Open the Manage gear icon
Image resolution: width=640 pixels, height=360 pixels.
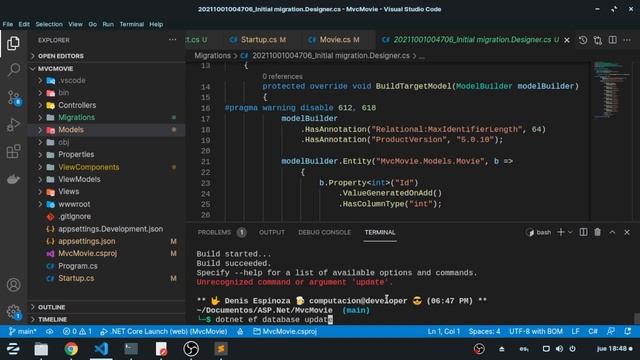[x=13, y=312]
